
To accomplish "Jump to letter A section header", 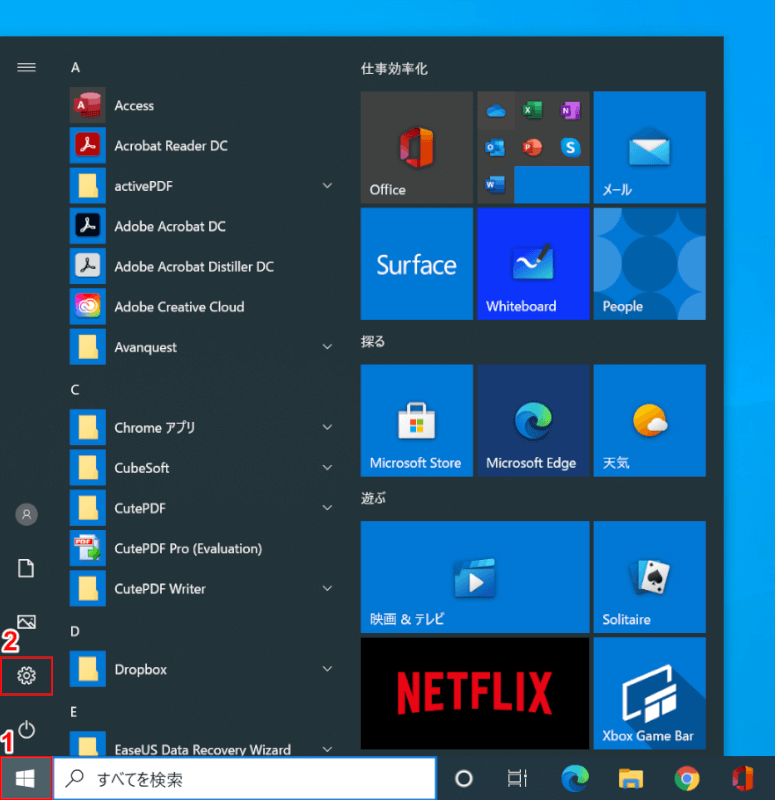I will (76, 67).
